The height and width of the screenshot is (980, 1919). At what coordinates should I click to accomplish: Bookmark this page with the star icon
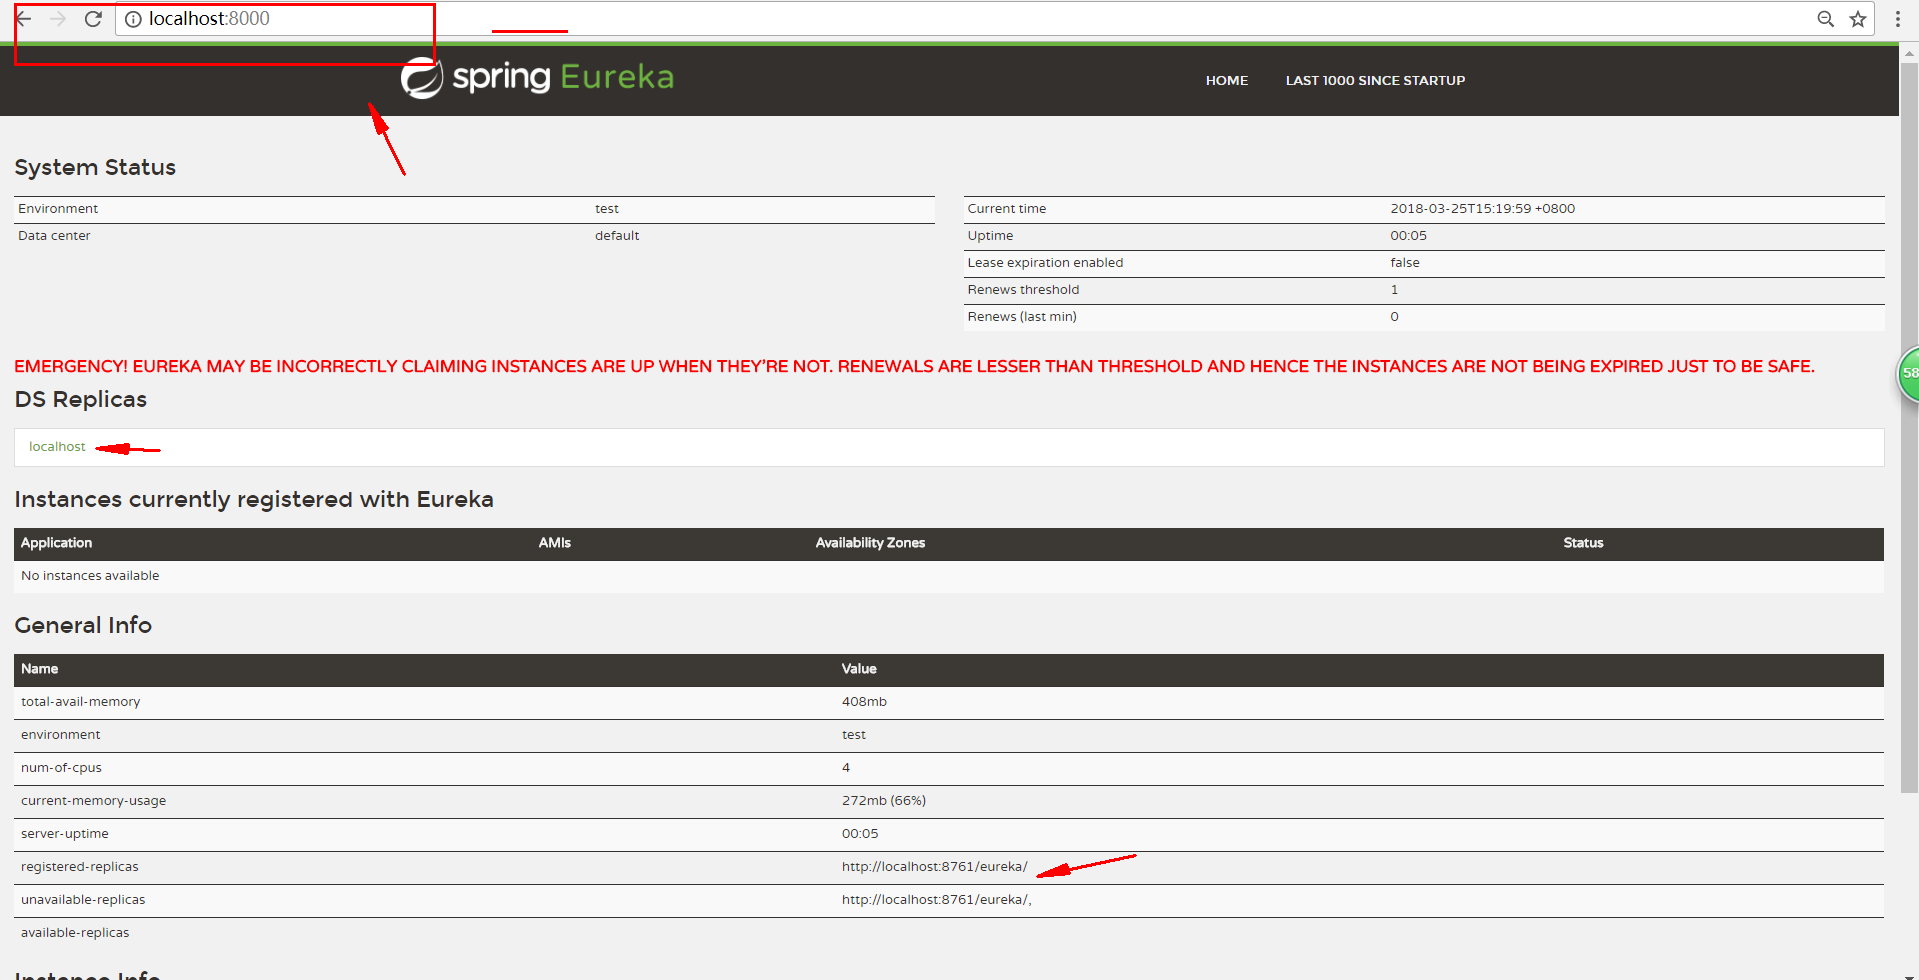[x=1858, y=19]
